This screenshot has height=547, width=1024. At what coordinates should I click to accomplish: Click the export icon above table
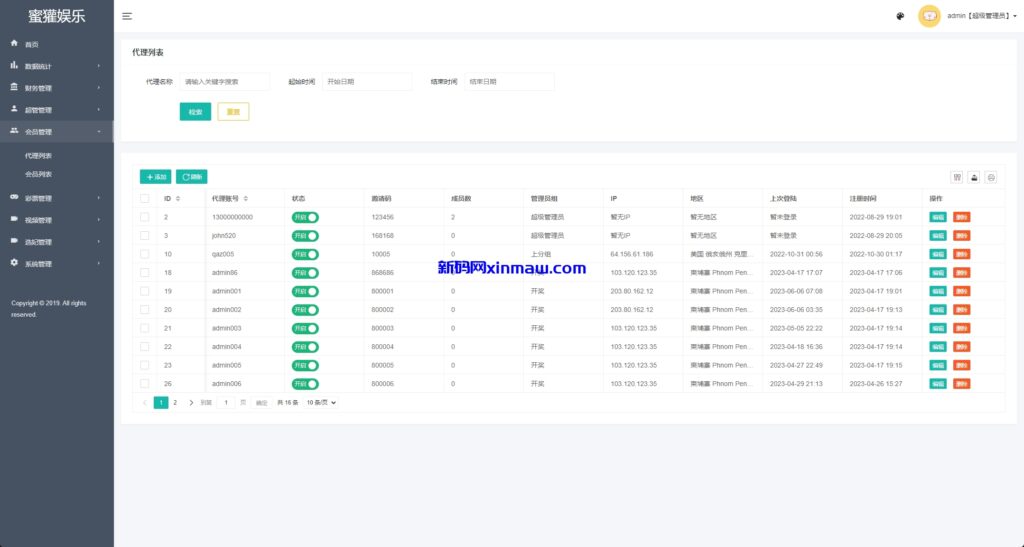coord(974,177)
